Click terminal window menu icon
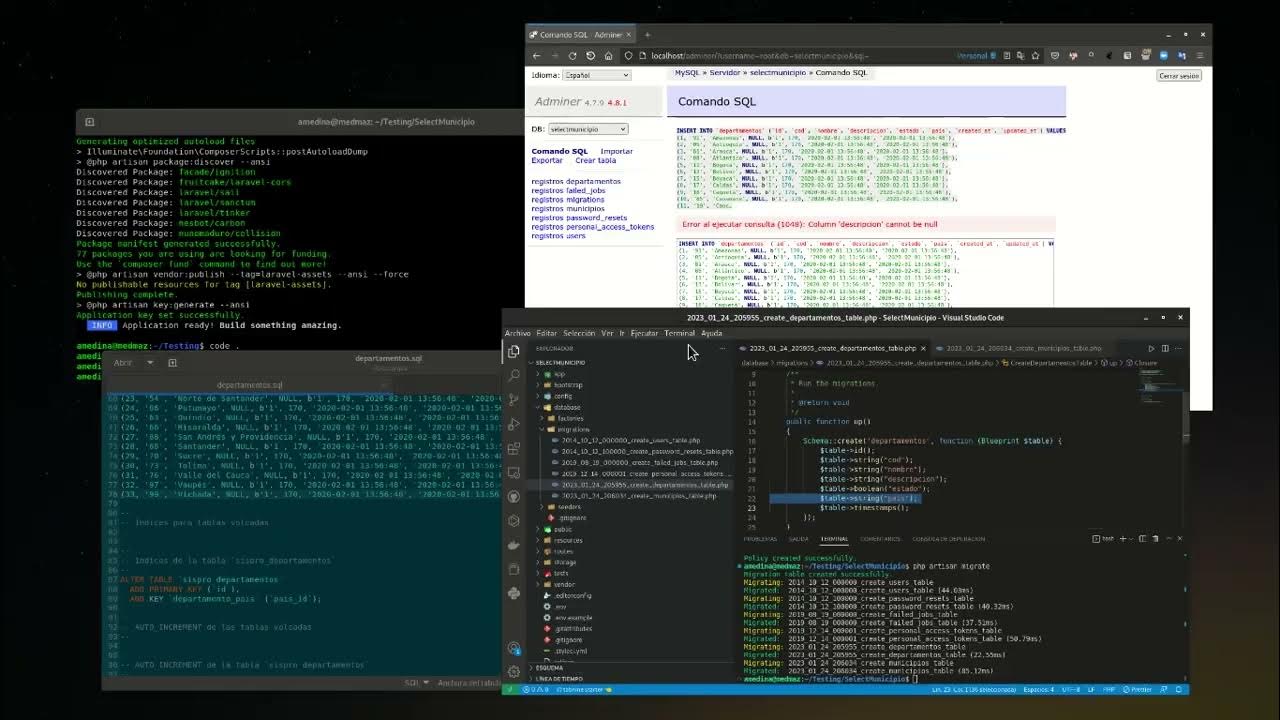This screenshot has width=1280, height=720. [89, 122]
